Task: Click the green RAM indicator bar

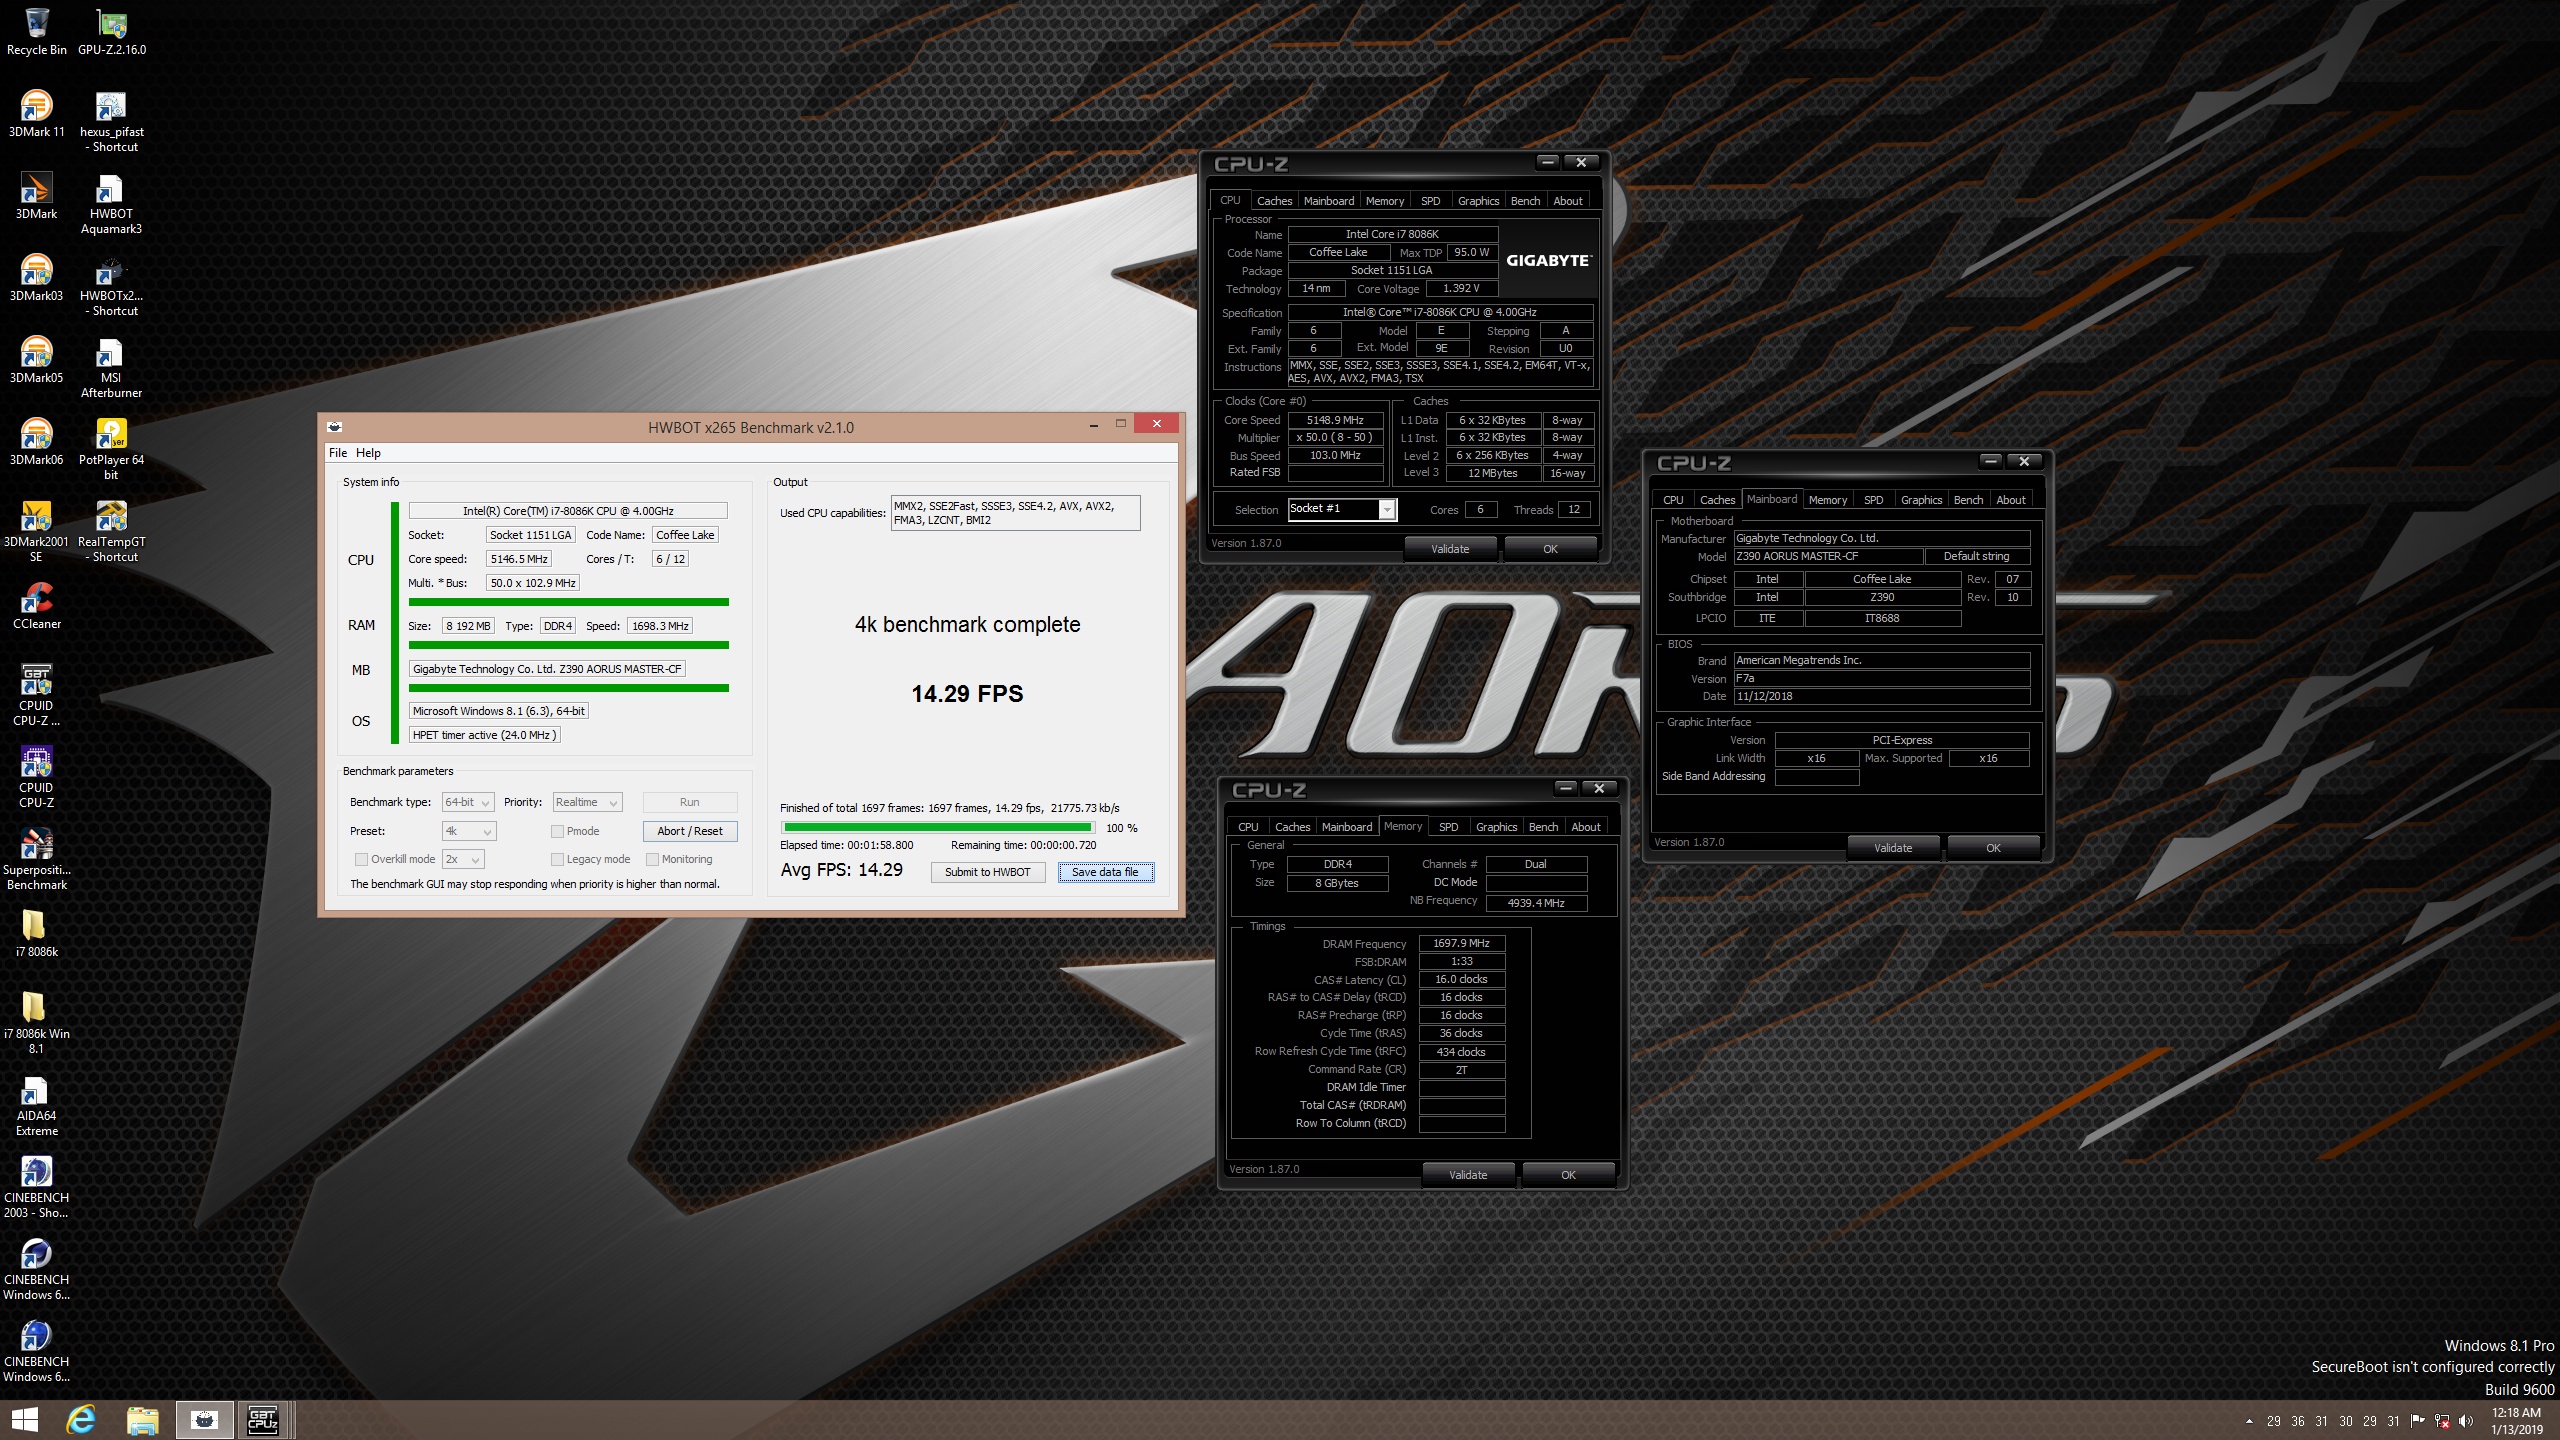Action: (569, 645)
